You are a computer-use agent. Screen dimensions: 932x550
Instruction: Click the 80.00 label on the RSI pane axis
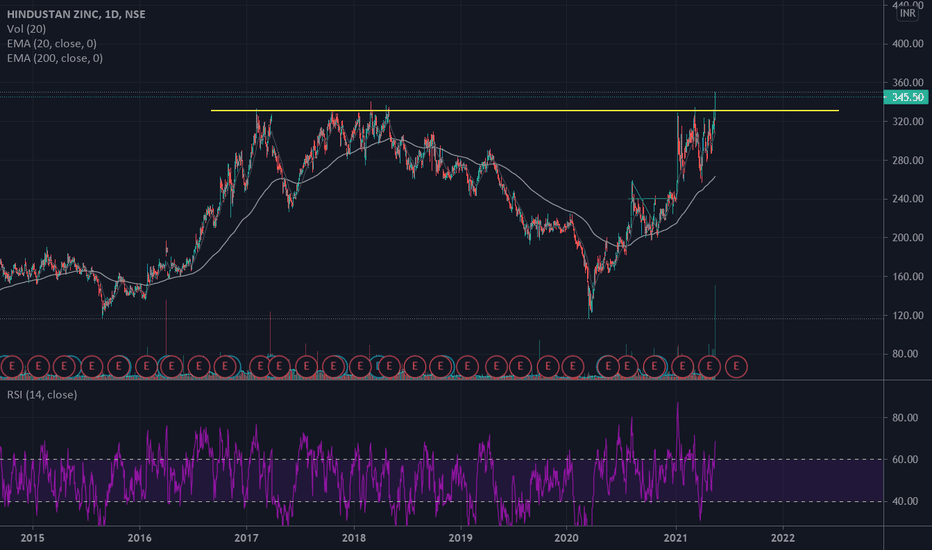905,418
